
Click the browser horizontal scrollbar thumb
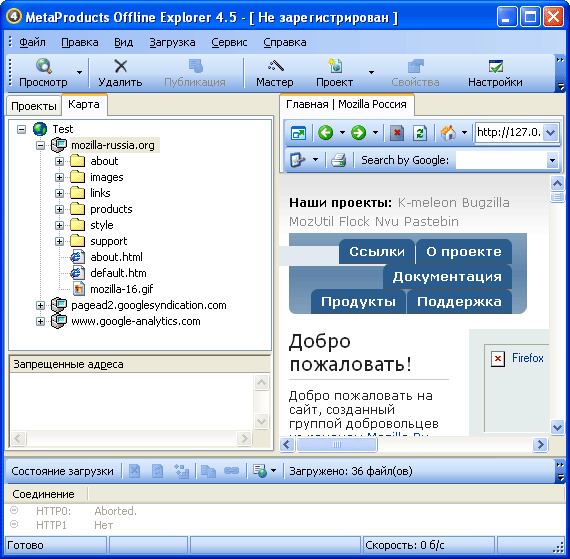coord(337,445)
